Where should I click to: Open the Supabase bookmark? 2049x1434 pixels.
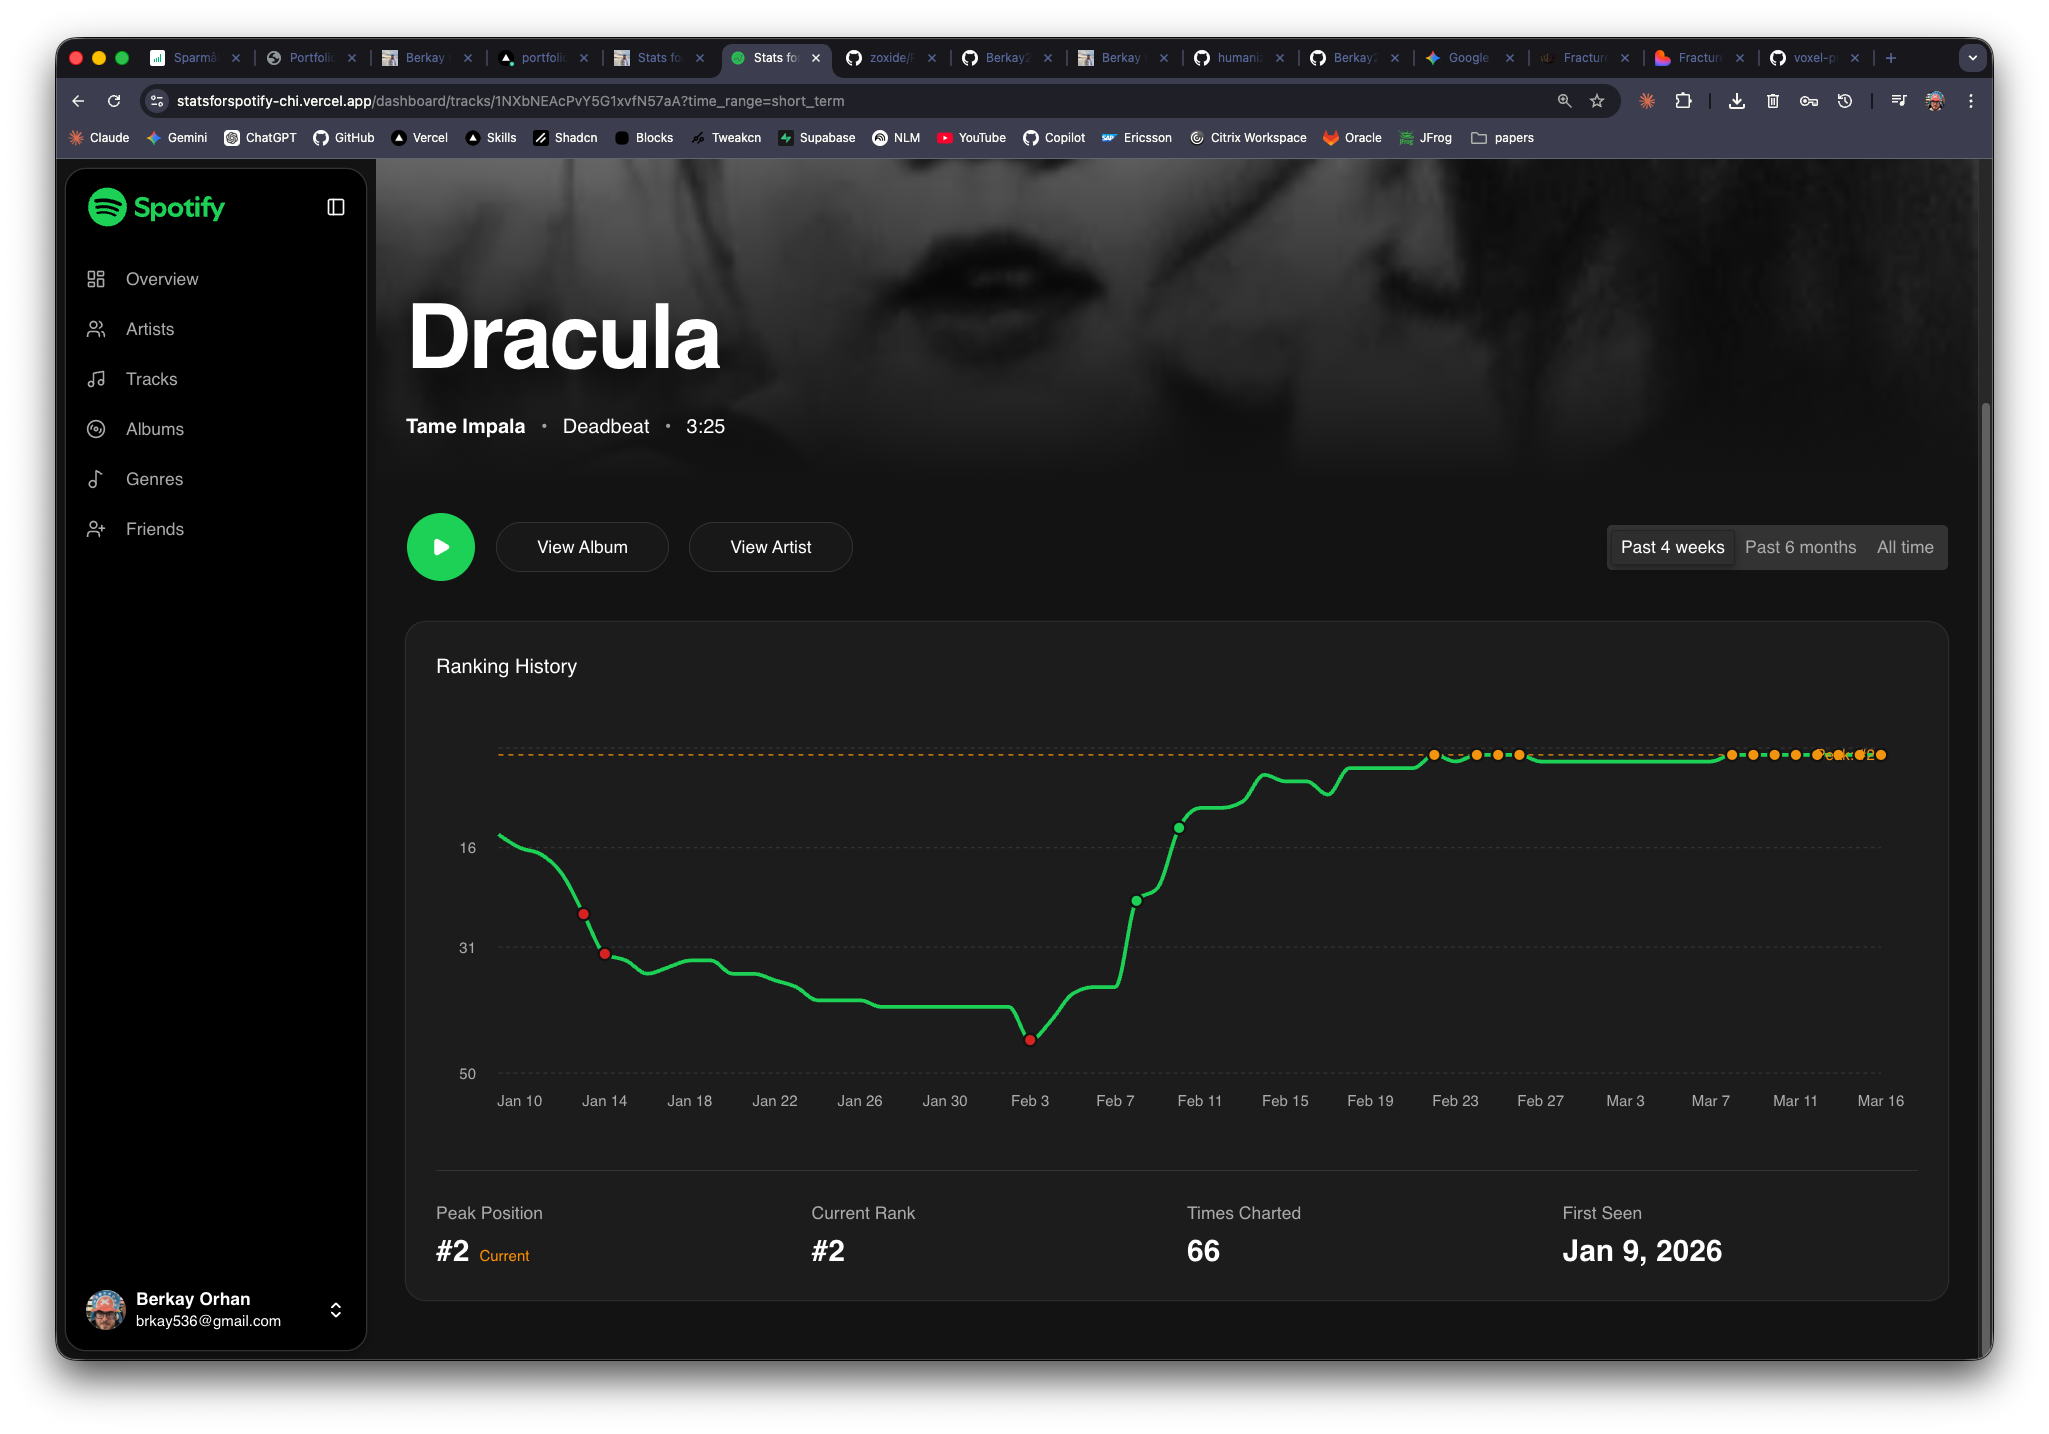coord(816,137)
